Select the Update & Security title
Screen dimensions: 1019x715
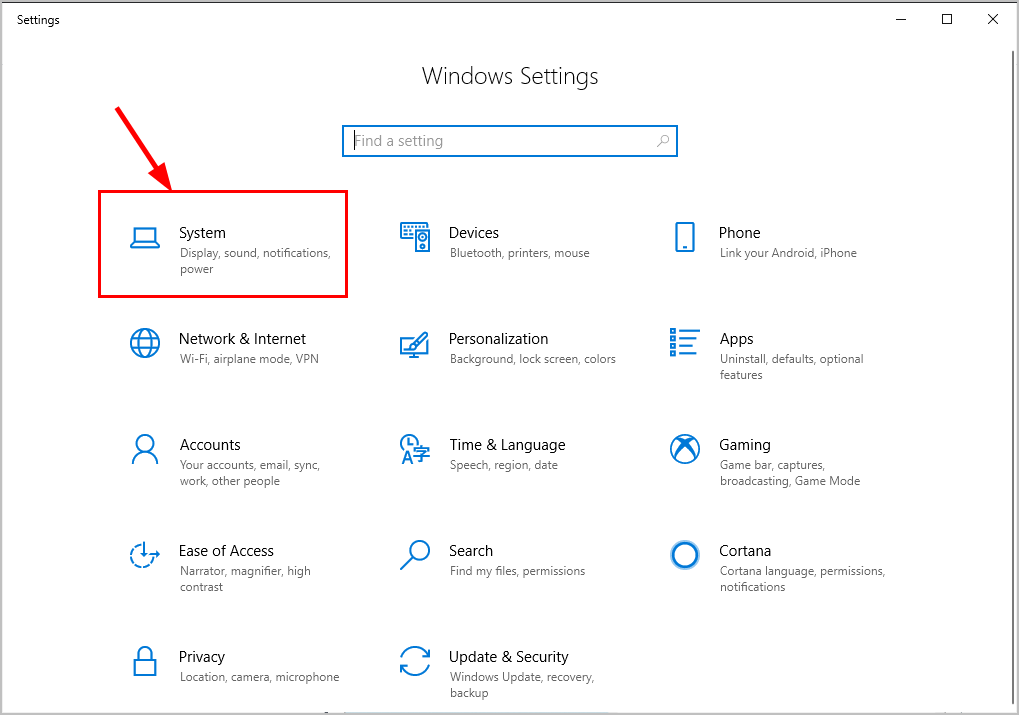point(509,656)
